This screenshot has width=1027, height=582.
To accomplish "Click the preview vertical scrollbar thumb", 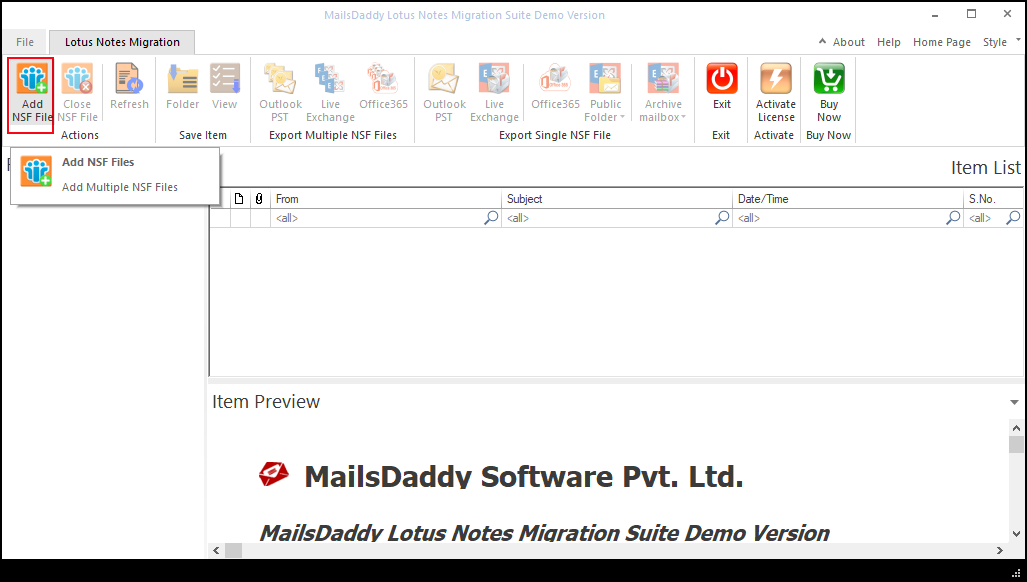I will pos(1016,444).
